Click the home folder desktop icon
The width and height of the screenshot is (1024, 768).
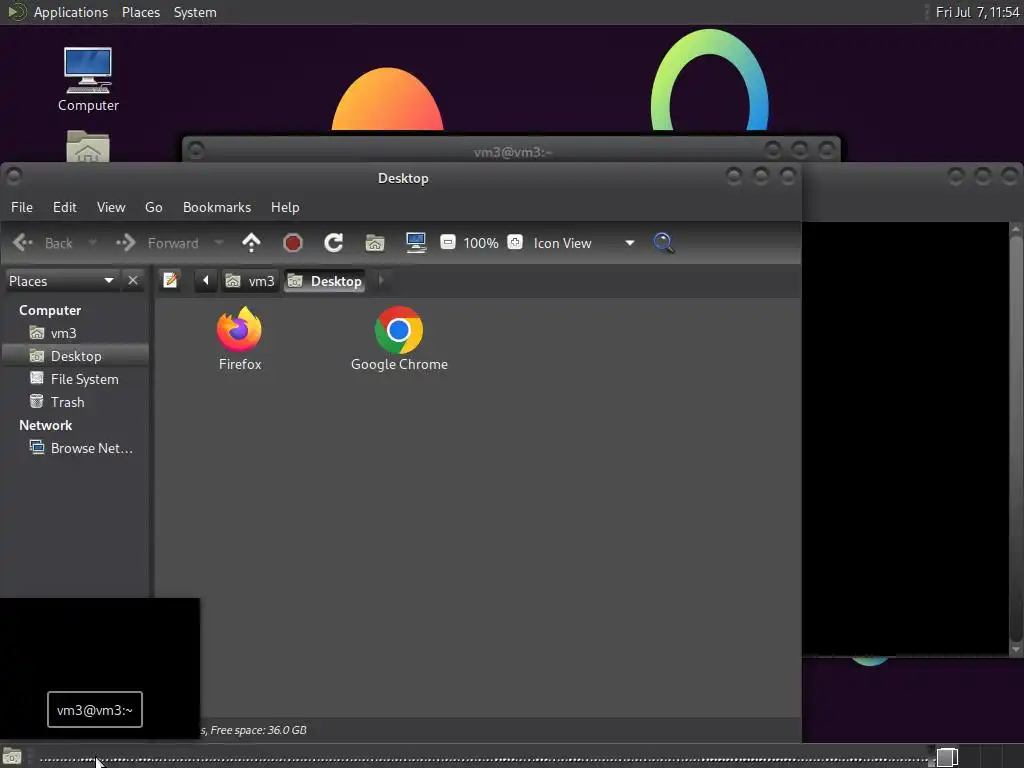coord(88,146)
